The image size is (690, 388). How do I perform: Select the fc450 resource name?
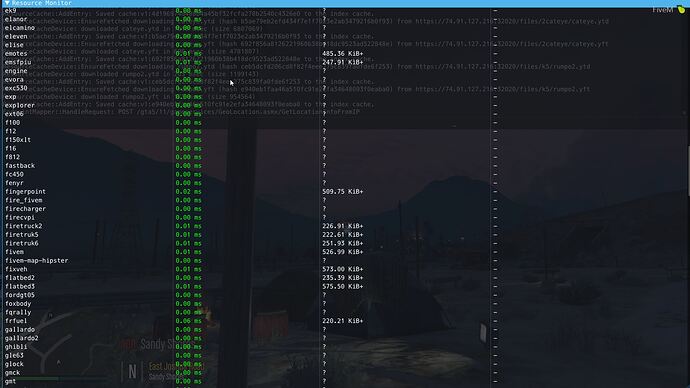coord(14,174)
